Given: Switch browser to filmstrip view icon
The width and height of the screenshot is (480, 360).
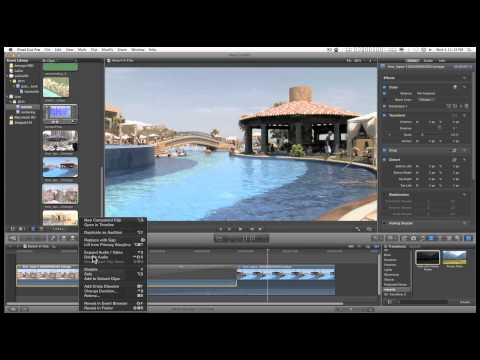Looking at the screenshot, I should coord(33,229).
